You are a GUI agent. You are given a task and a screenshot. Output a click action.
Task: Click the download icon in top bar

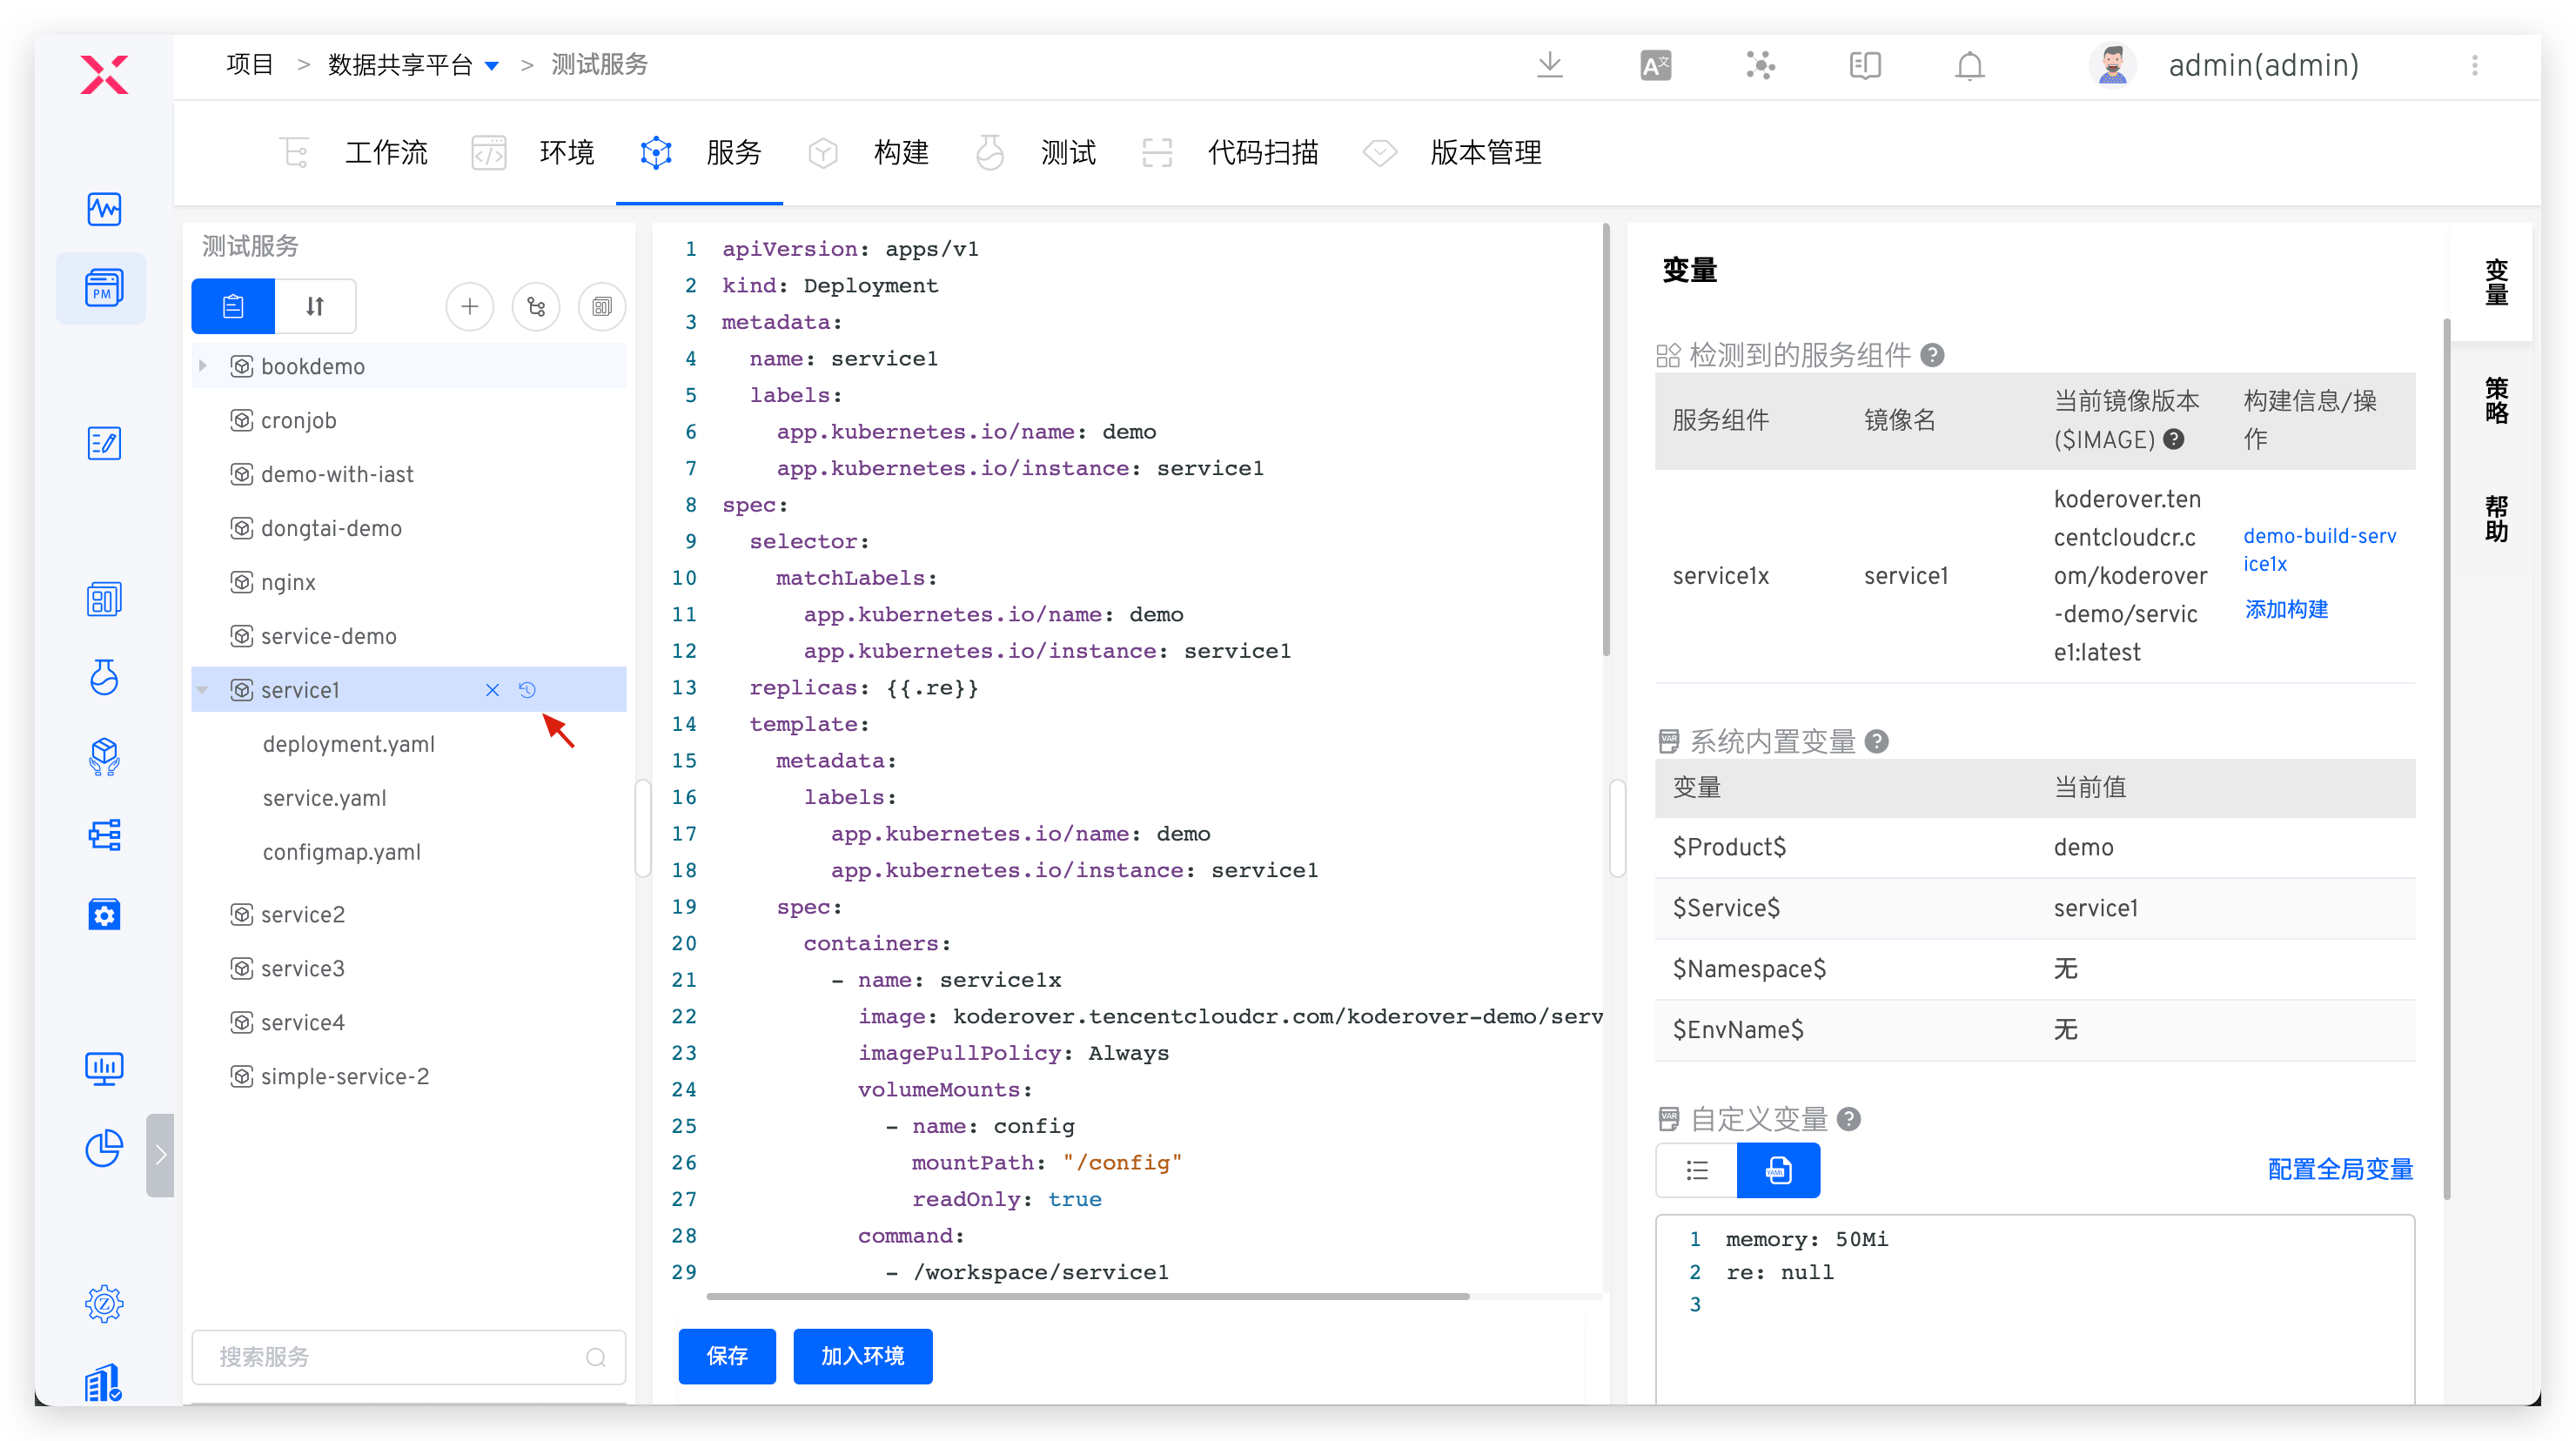coord(1549,66)
